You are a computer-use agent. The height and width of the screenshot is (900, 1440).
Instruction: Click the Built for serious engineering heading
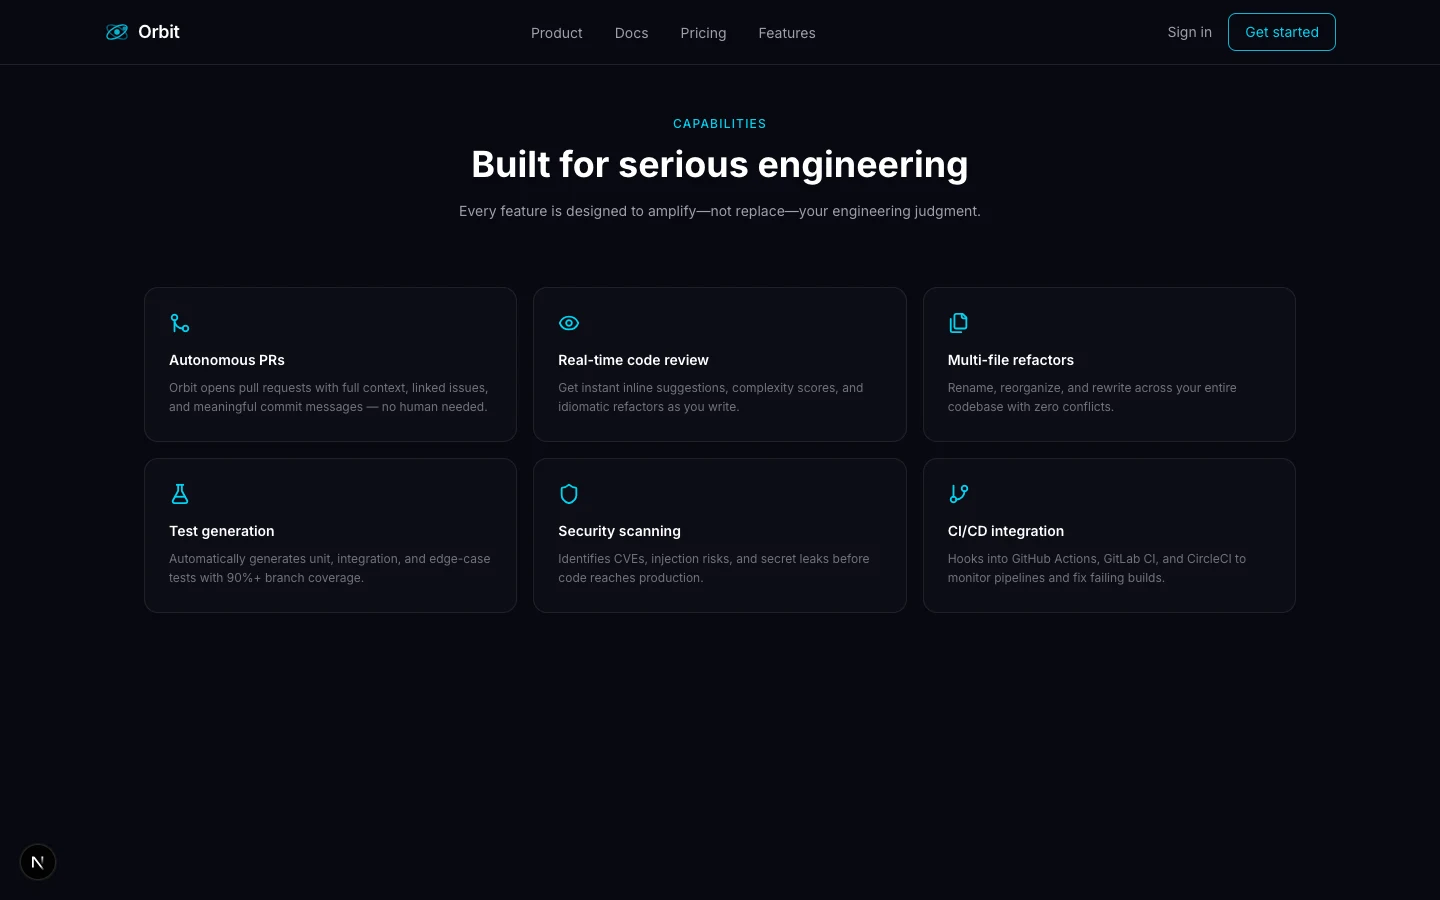(x=720, y=164)
